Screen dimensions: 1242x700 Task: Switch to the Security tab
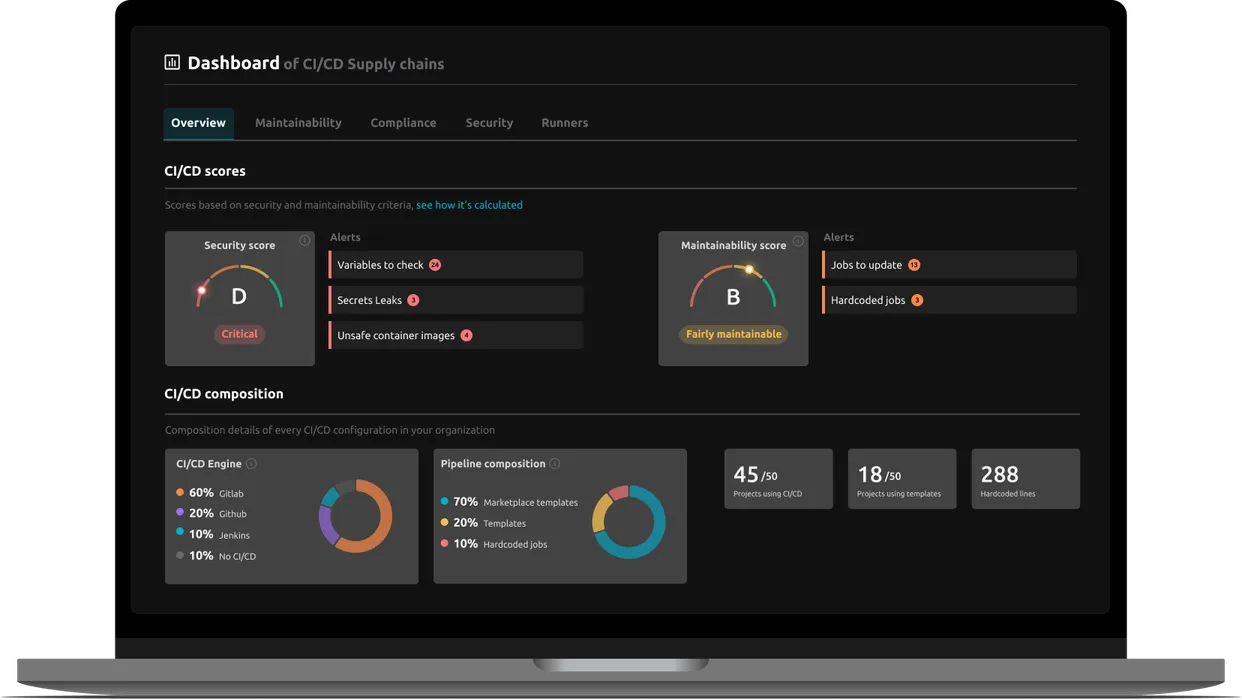coord(489,122)
